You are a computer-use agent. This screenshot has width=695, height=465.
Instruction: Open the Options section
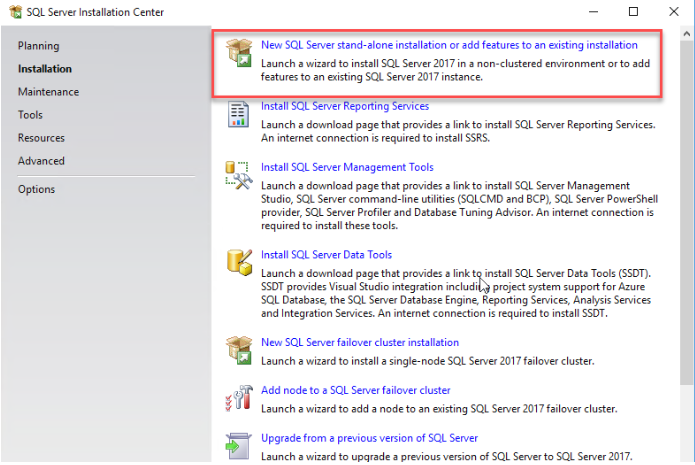point(36,189)
